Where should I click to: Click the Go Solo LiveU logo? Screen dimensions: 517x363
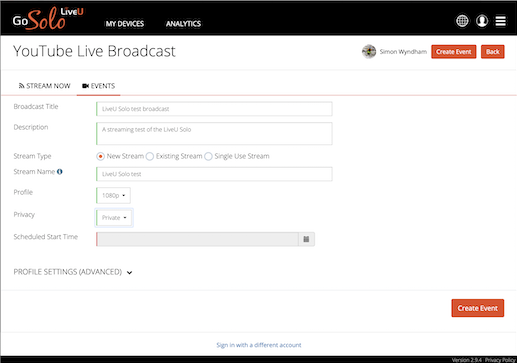48,19
